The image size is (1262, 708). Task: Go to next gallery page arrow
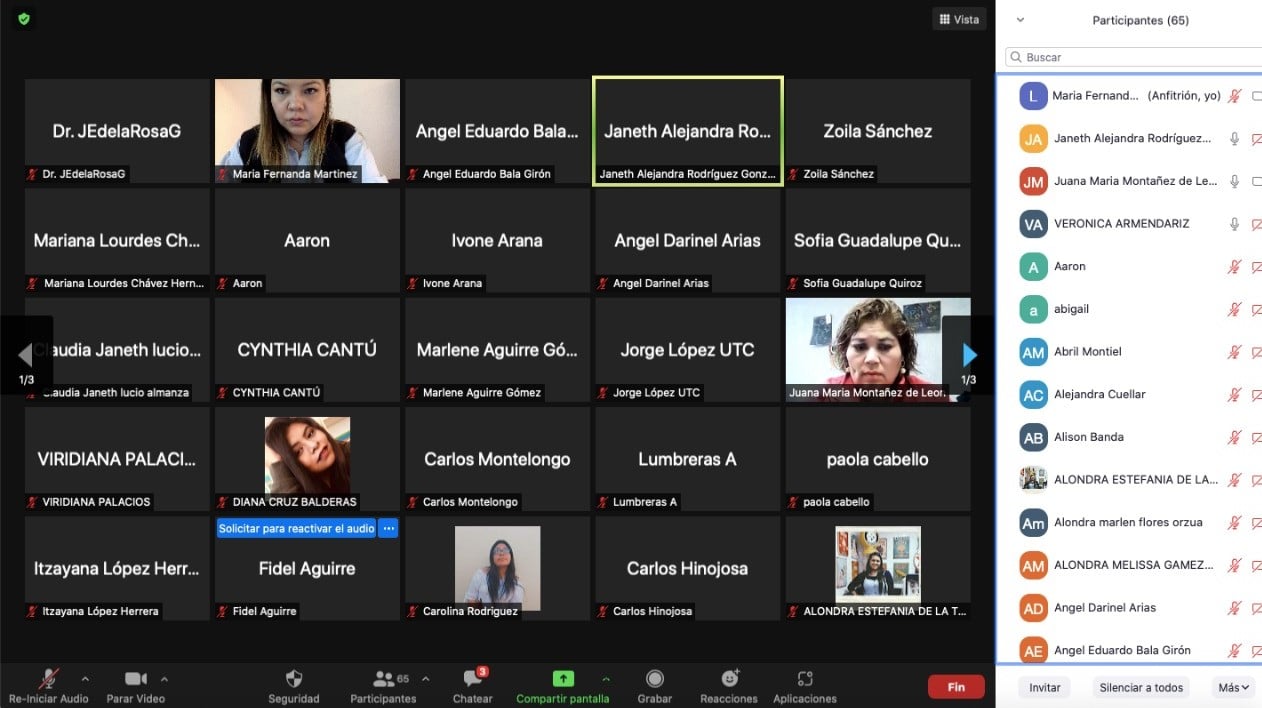click(x=968, y=355)
